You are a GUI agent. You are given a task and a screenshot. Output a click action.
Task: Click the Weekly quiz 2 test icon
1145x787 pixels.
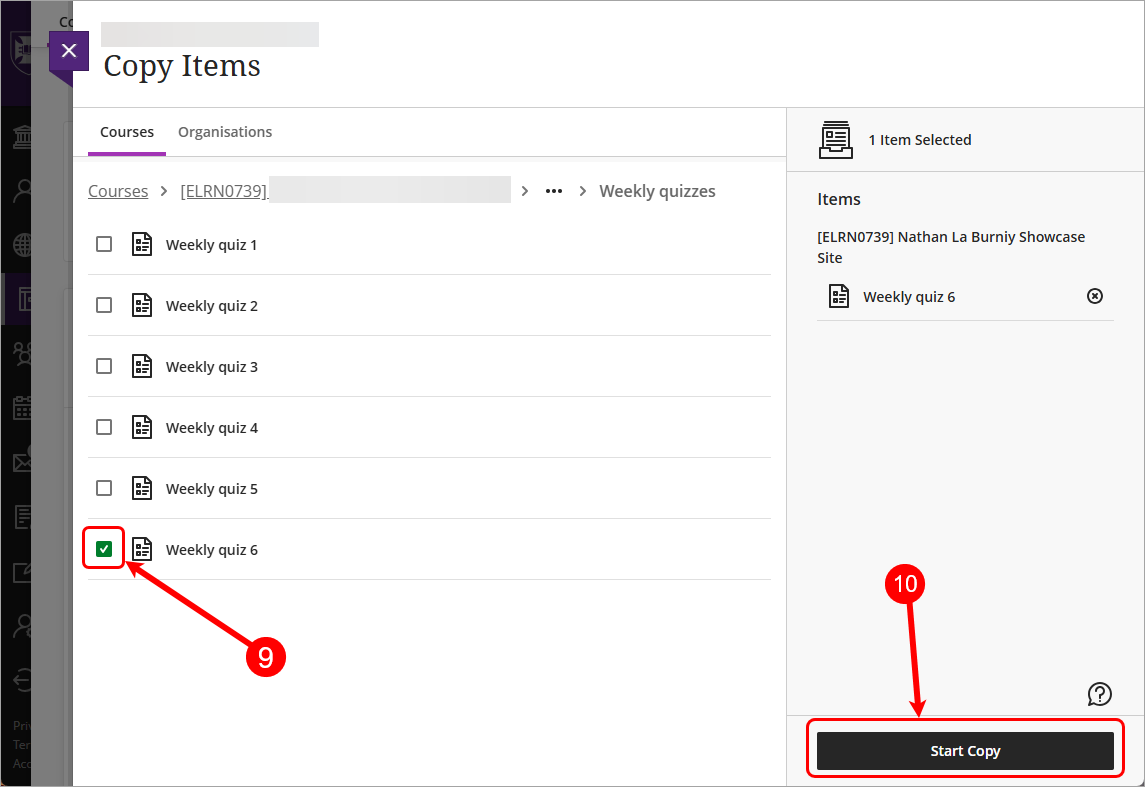[x=142, y=305]
